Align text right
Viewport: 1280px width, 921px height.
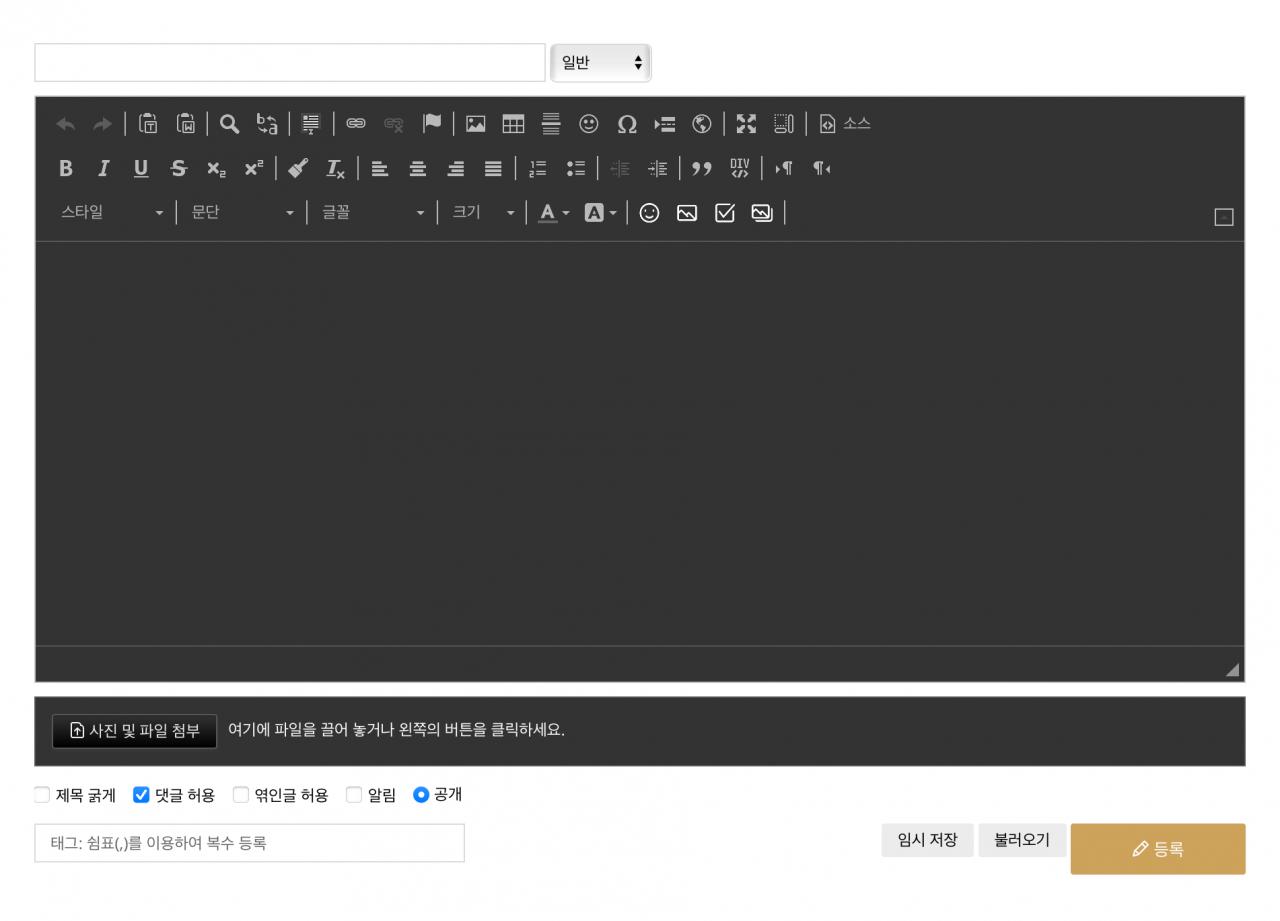pyautogui.click(x=456, y=168)
